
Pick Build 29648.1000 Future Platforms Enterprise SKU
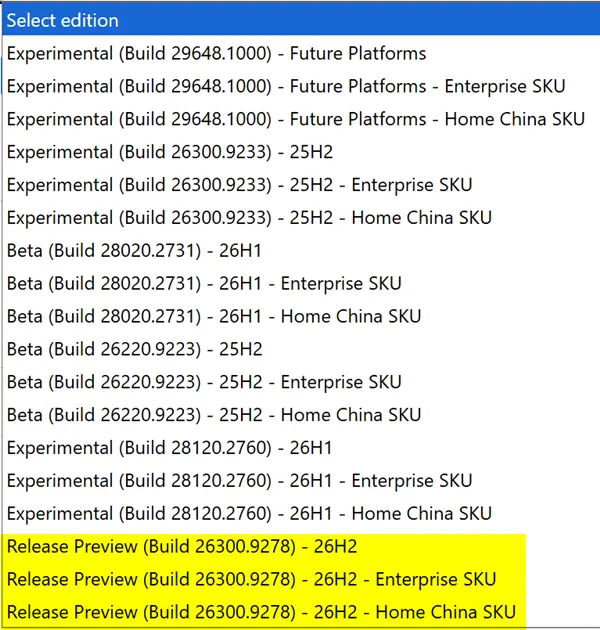pyautogui.click(x=301, y=86)
